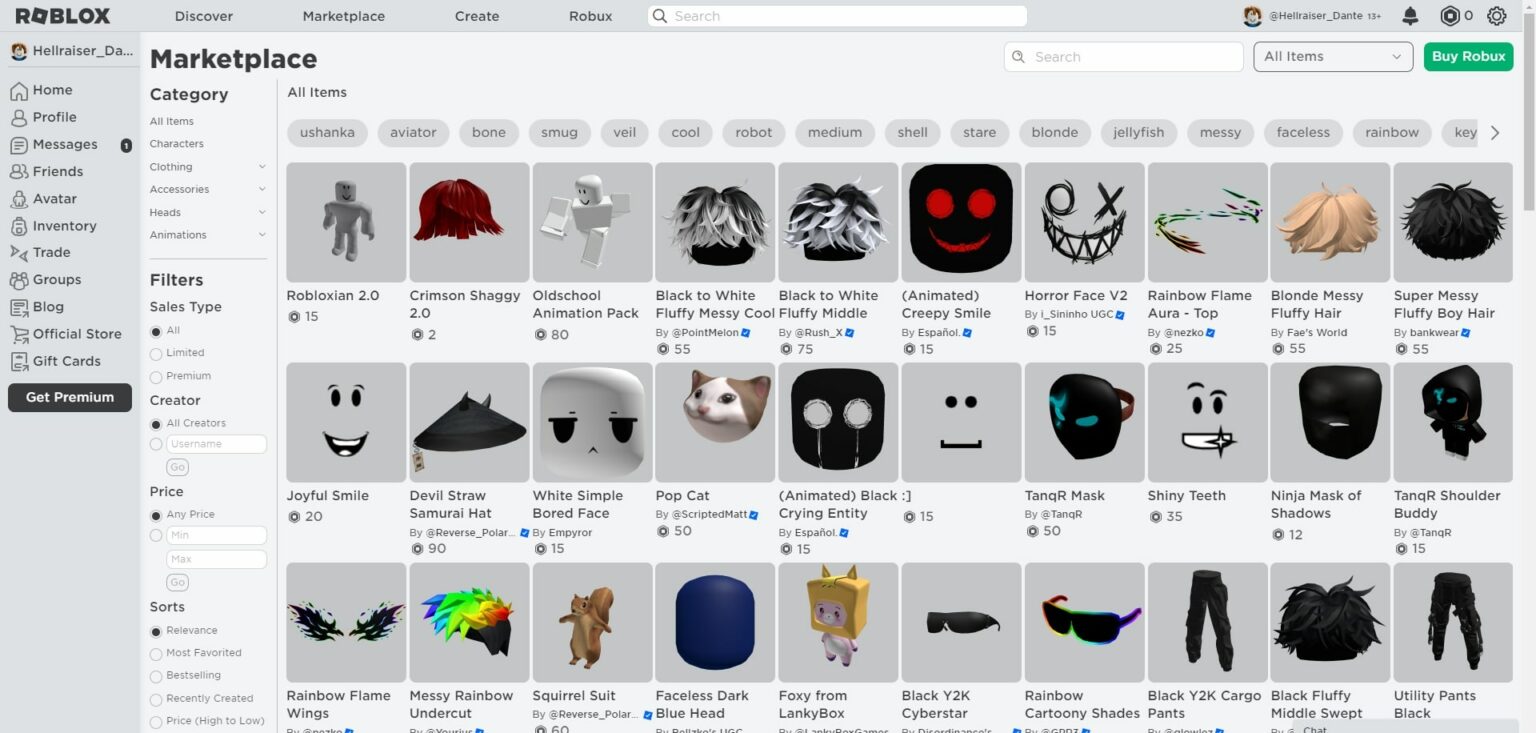
Task: Select the Limited sales type filter
Action: coord(156,352)
